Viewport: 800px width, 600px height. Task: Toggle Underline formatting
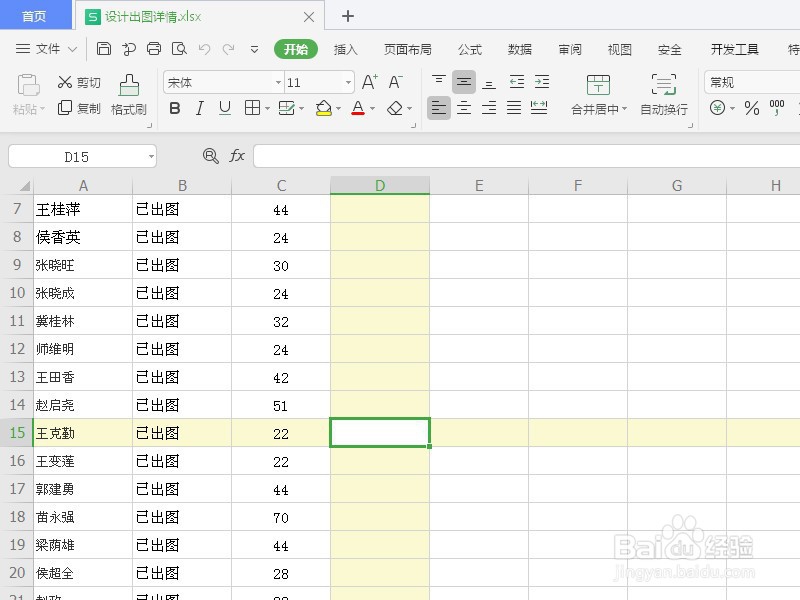[x=224, y=108]
